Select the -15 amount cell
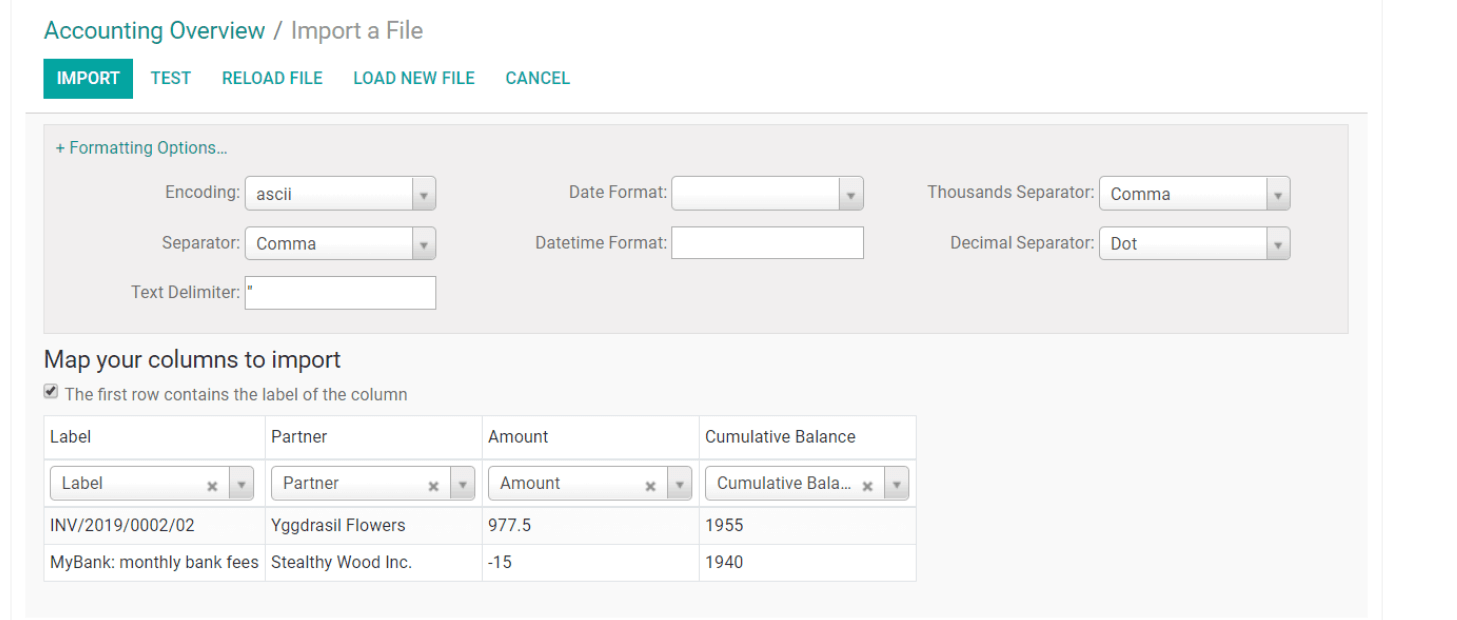 590,562
